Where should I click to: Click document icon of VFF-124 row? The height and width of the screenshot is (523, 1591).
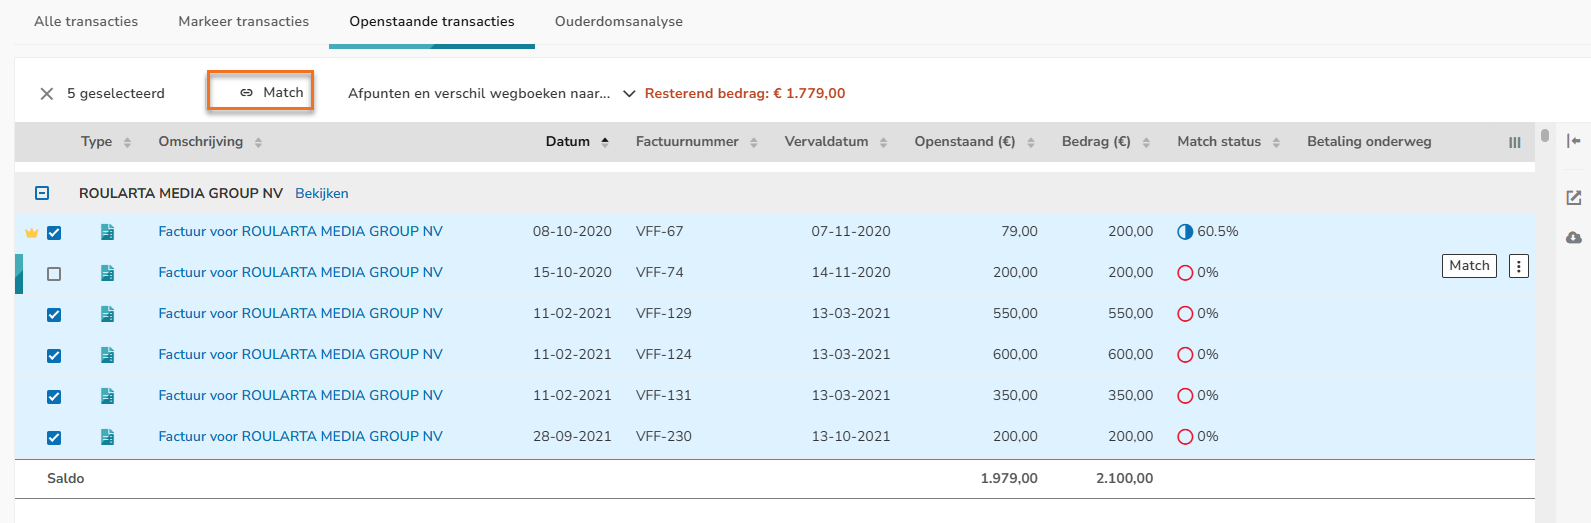coord(107,355)
